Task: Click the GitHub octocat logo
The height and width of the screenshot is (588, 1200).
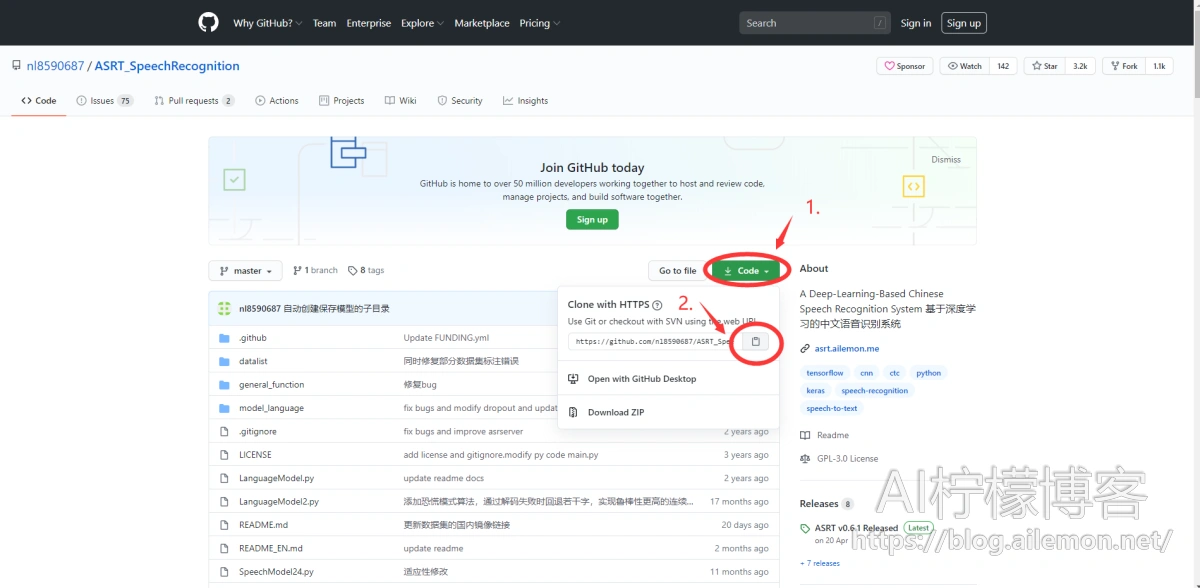Action: (x=208, y=23)
